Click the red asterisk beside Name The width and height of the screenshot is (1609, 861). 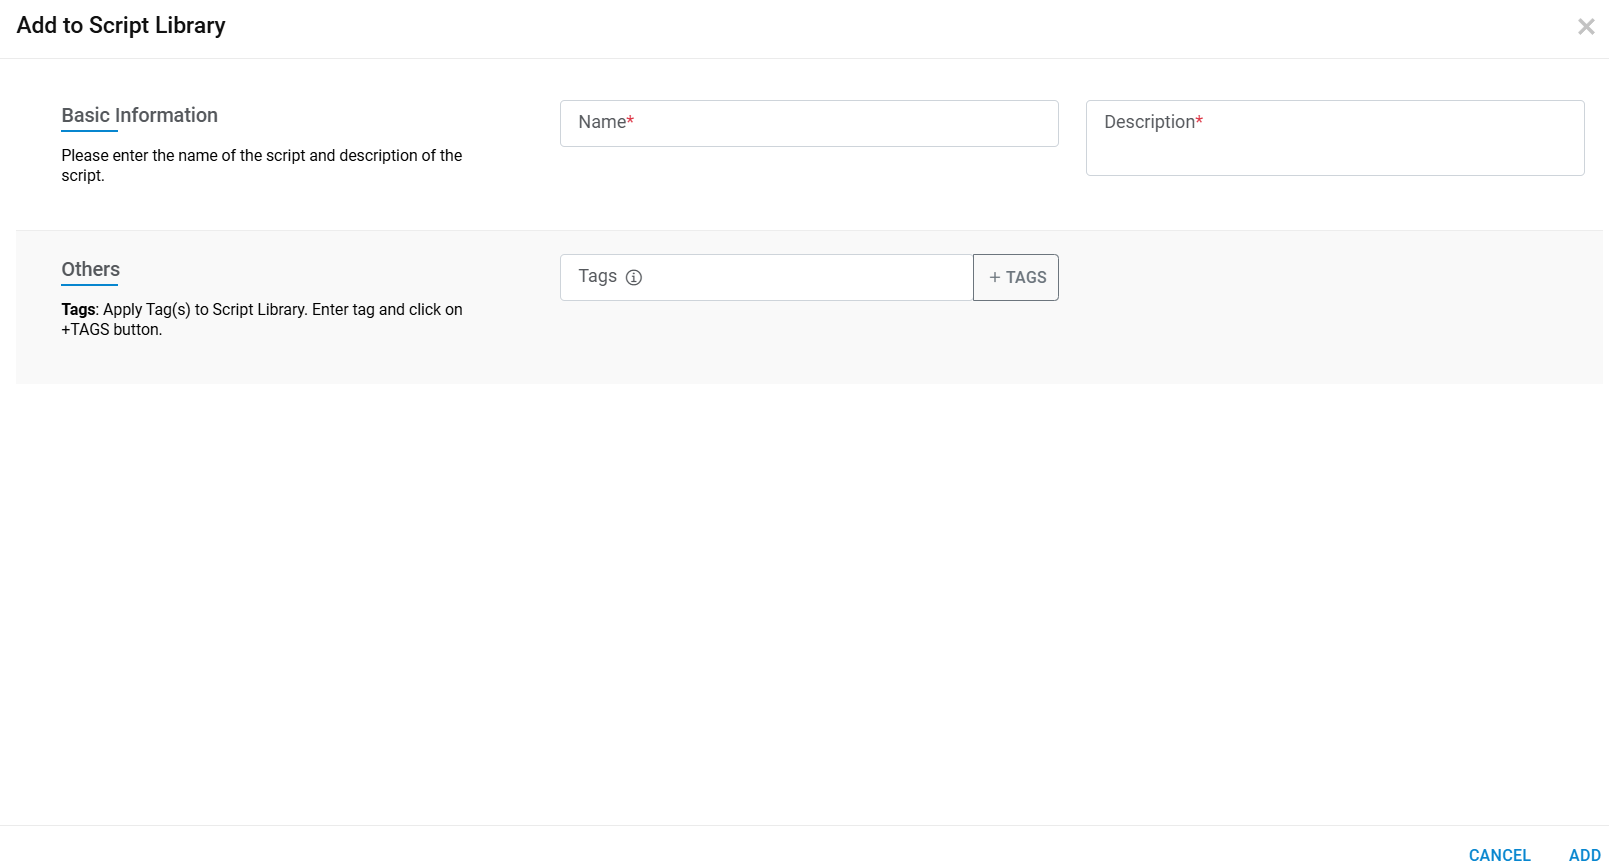(630, 121)
